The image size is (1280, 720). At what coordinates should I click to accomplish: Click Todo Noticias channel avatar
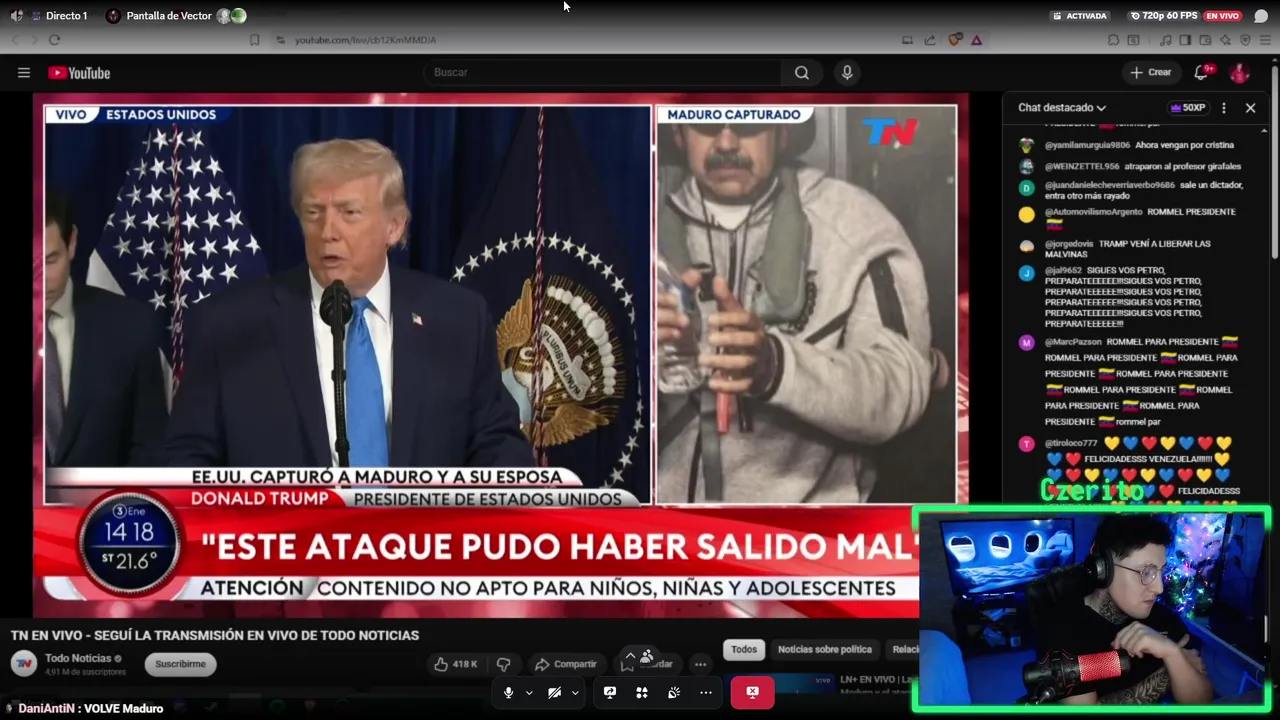pos(24,663)
